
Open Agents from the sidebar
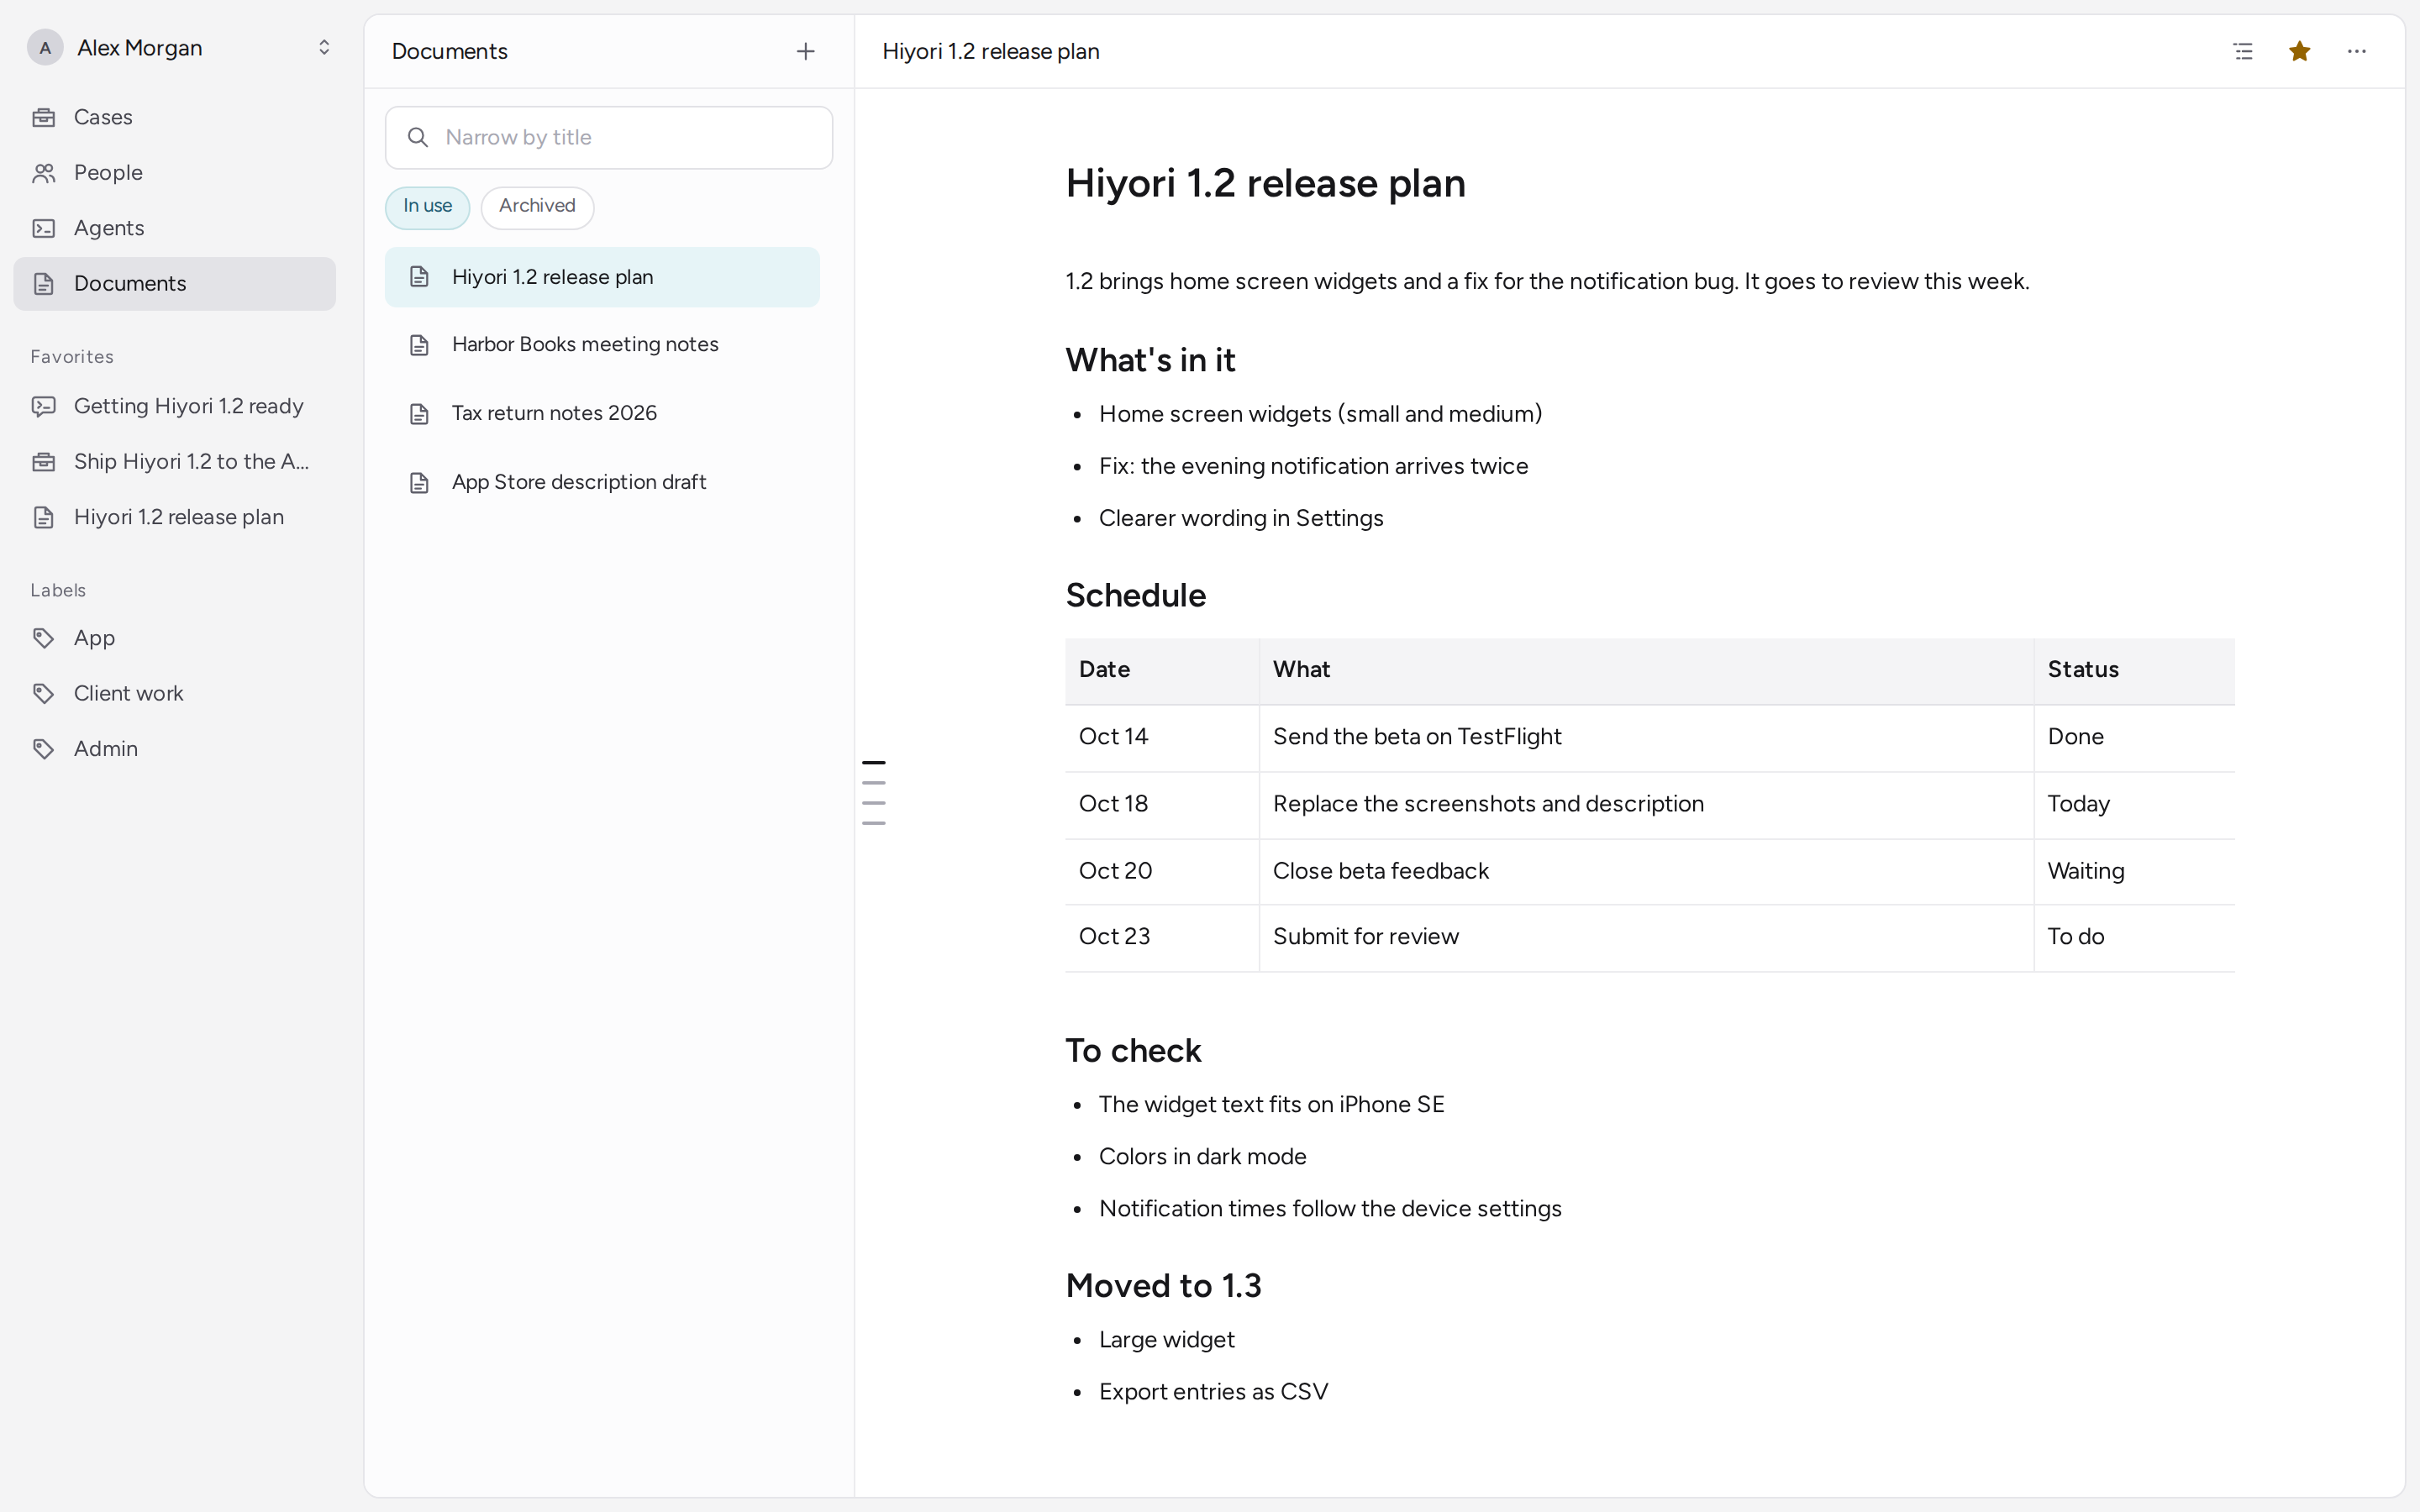tap(174, 228)
